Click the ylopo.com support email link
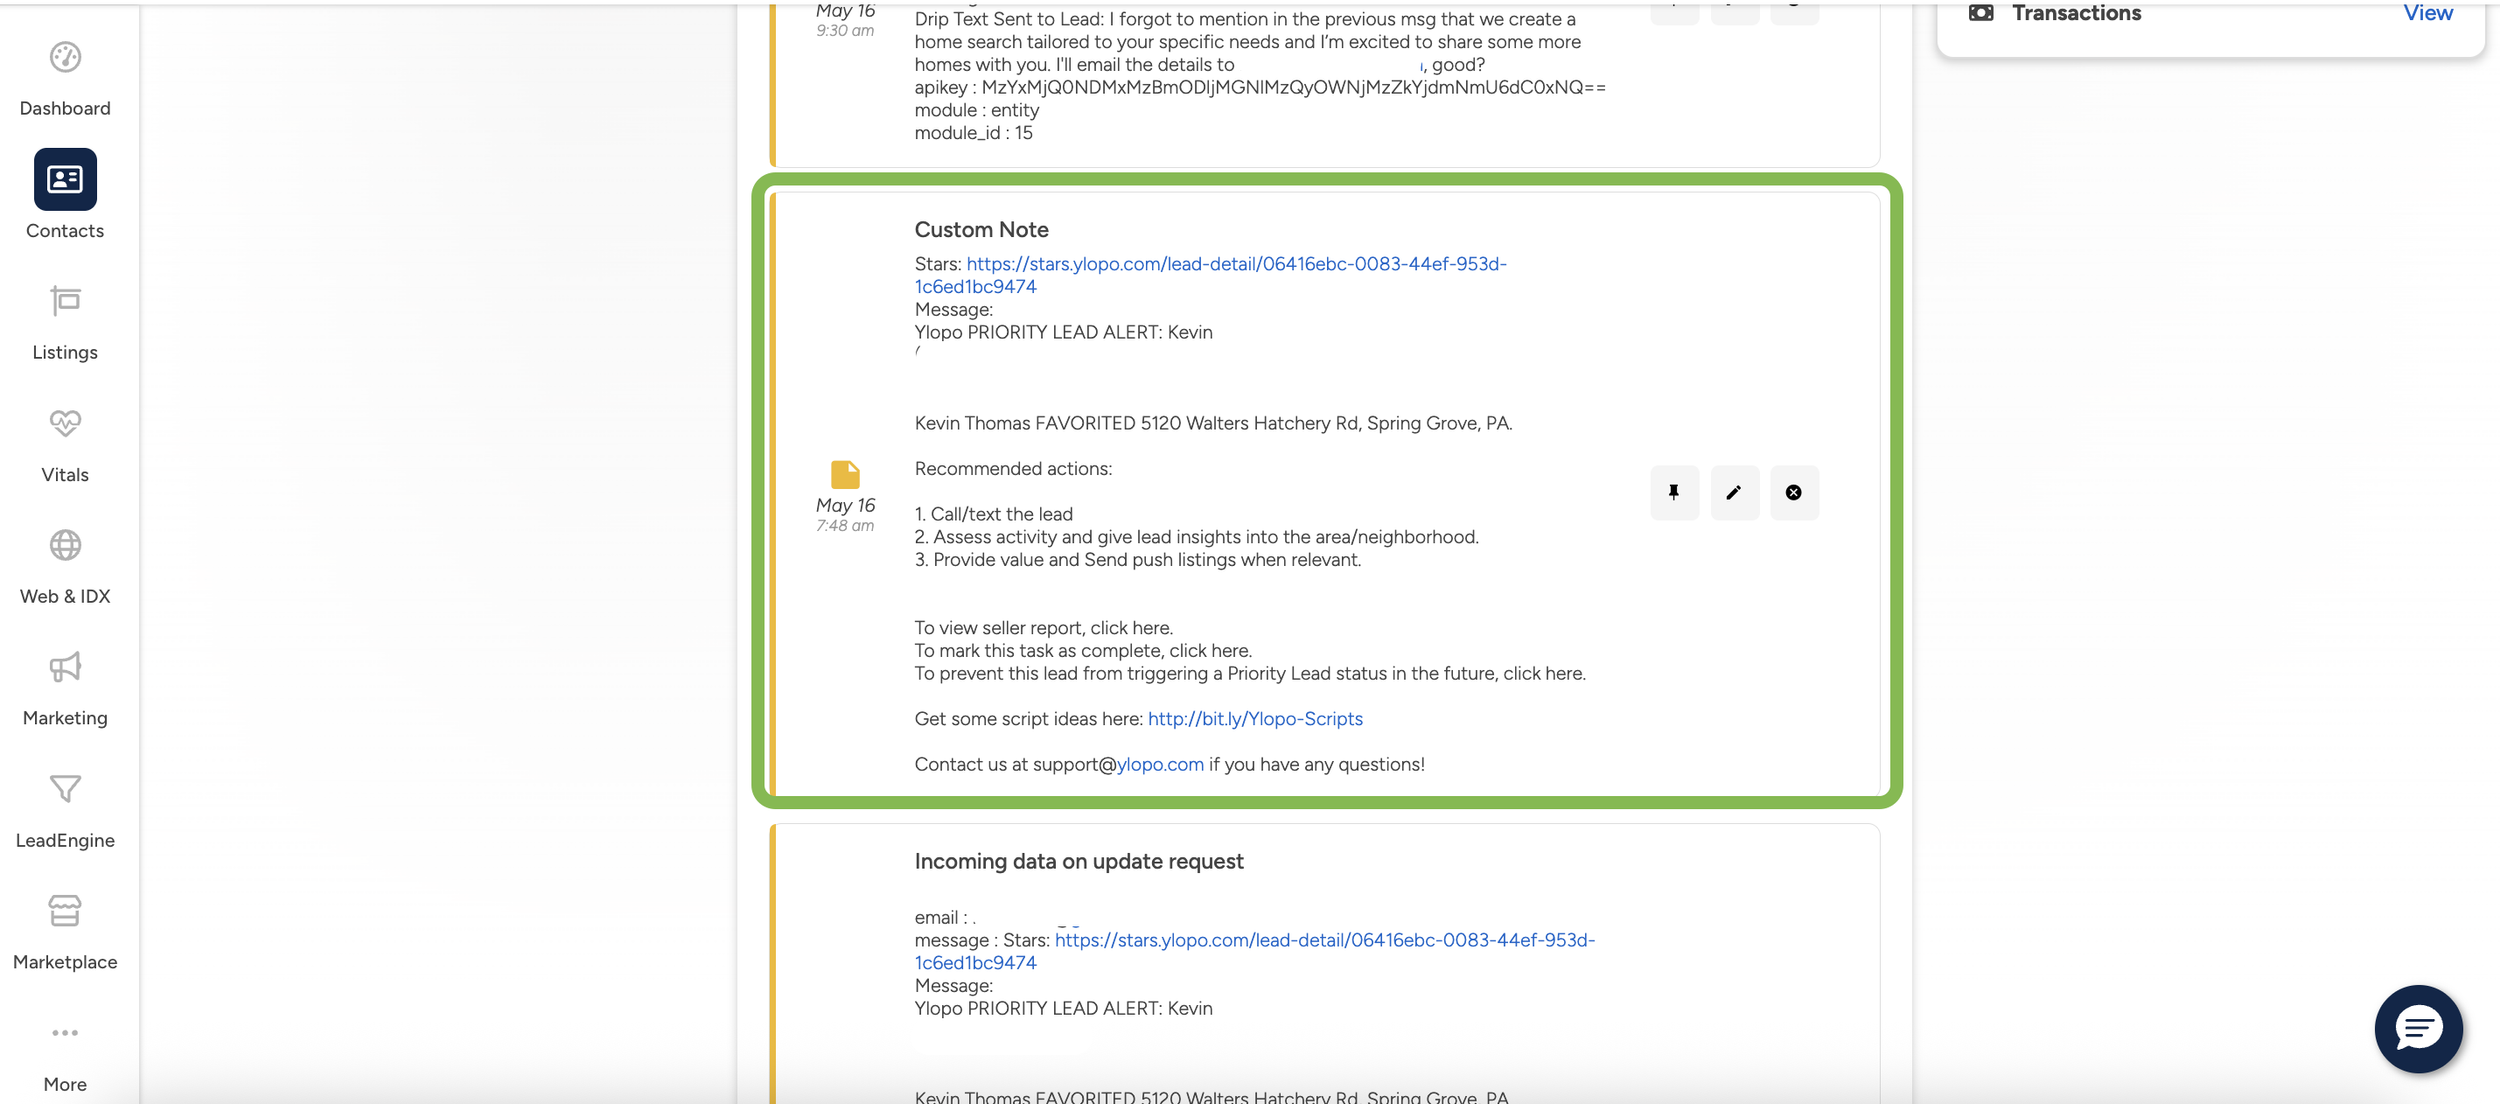The width and height of the screenshot is (2500, 1104). click(x=1160, y=765)
